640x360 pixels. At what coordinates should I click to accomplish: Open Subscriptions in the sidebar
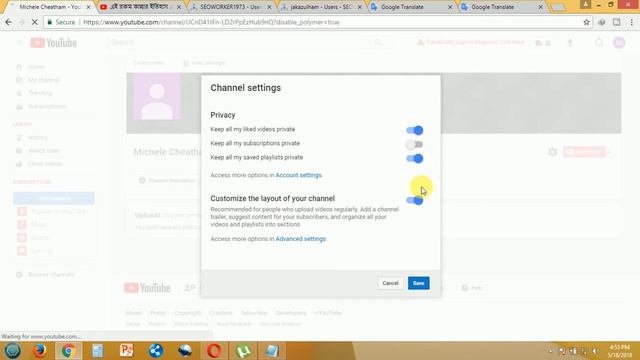point(46,107)
